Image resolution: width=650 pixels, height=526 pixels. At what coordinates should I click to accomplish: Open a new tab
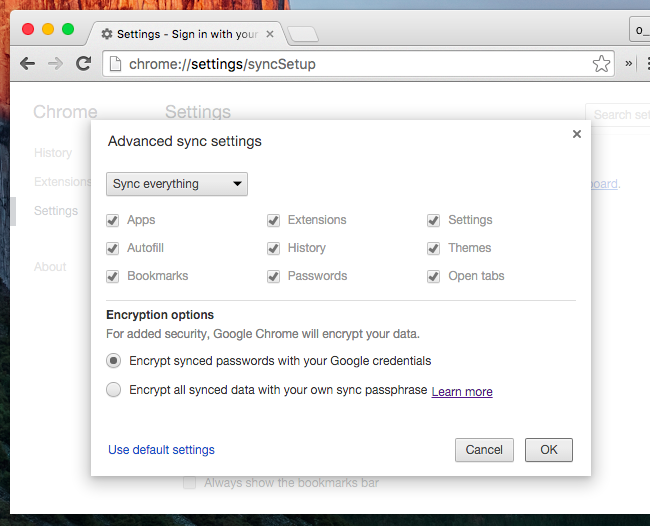tap(303, 34)
